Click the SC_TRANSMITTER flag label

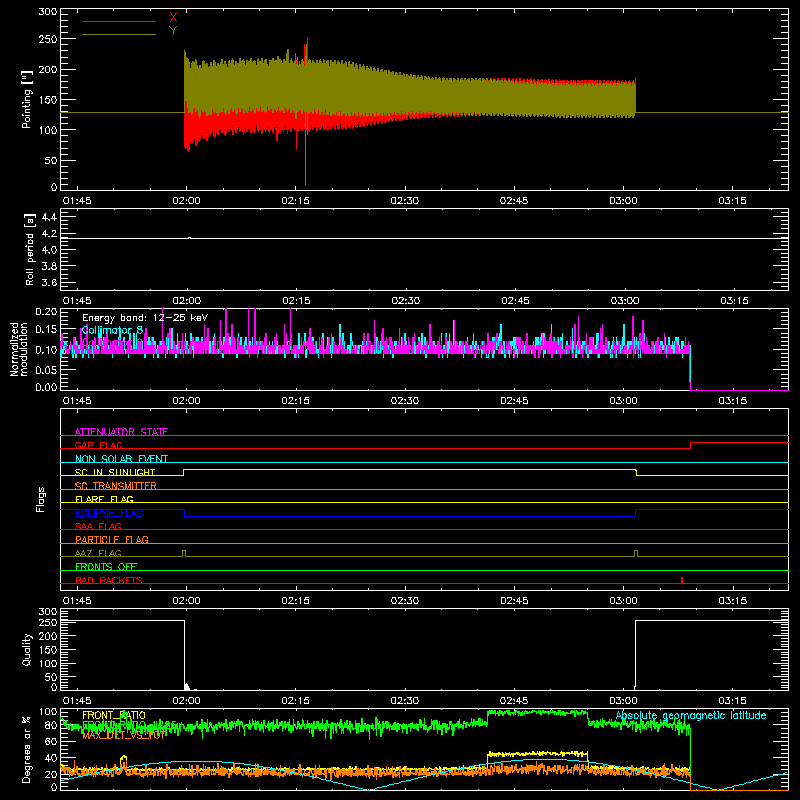click(x=116, y=485)
